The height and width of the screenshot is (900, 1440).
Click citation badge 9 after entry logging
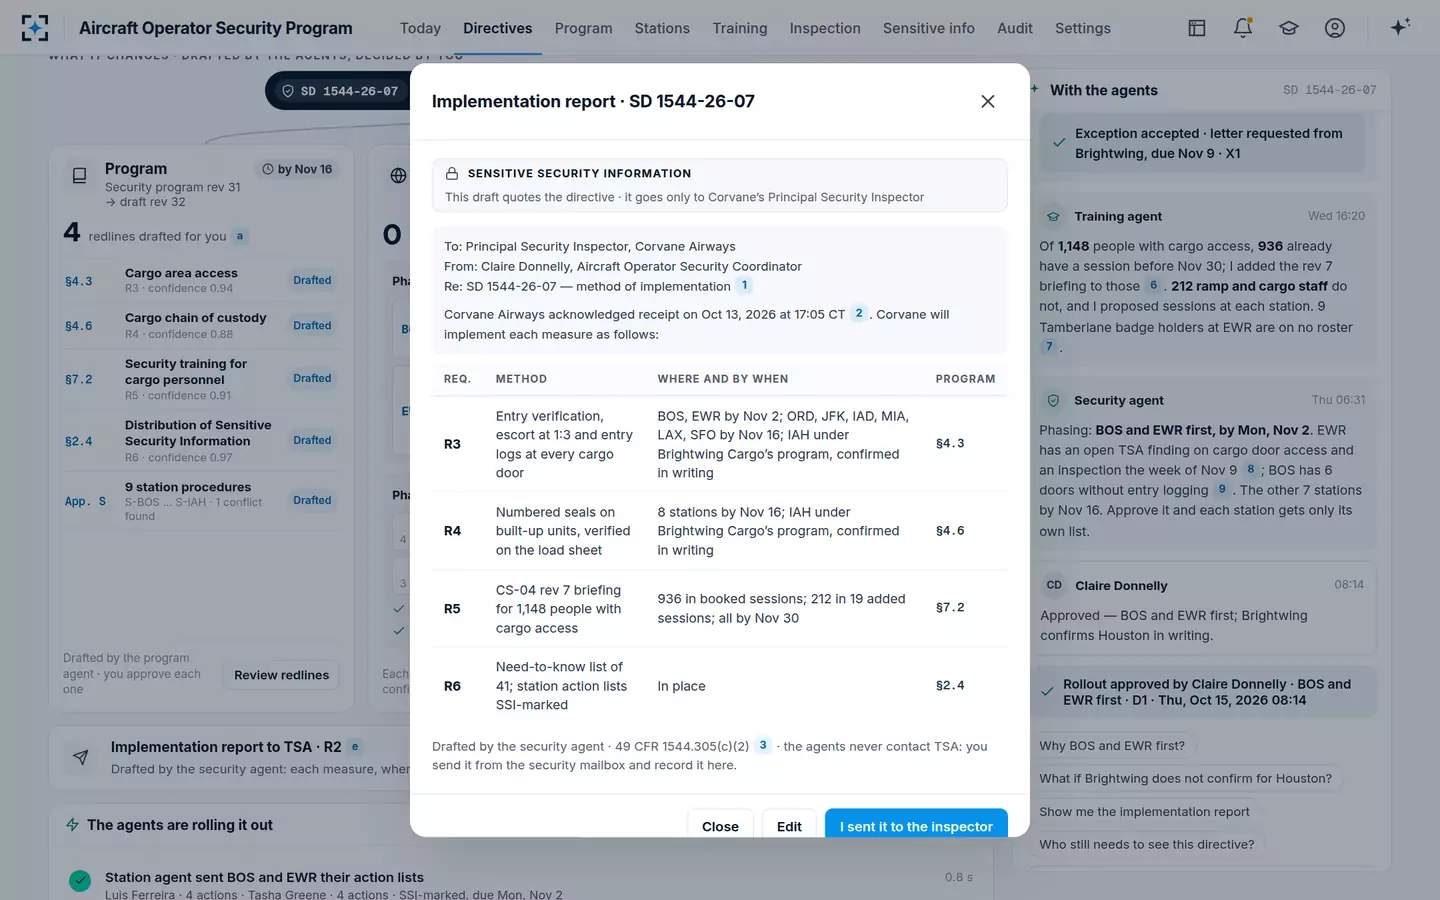[x=1222, y=490]
